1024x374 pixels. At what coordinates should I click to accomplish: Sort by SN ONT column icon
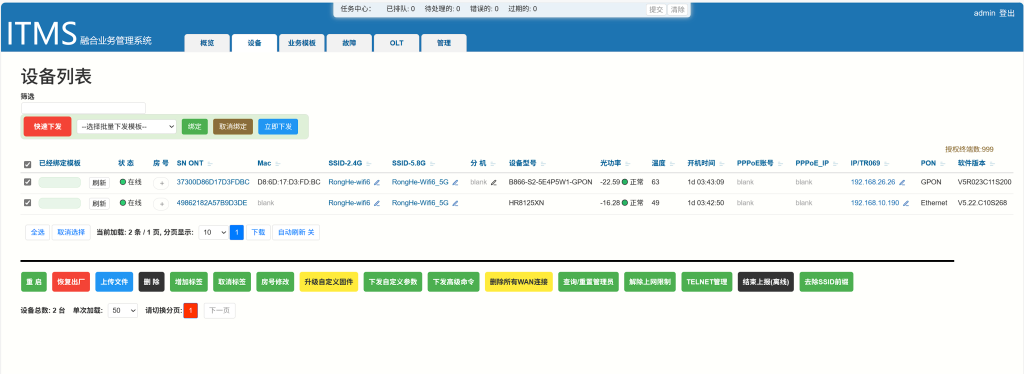(x=210, y=163)
